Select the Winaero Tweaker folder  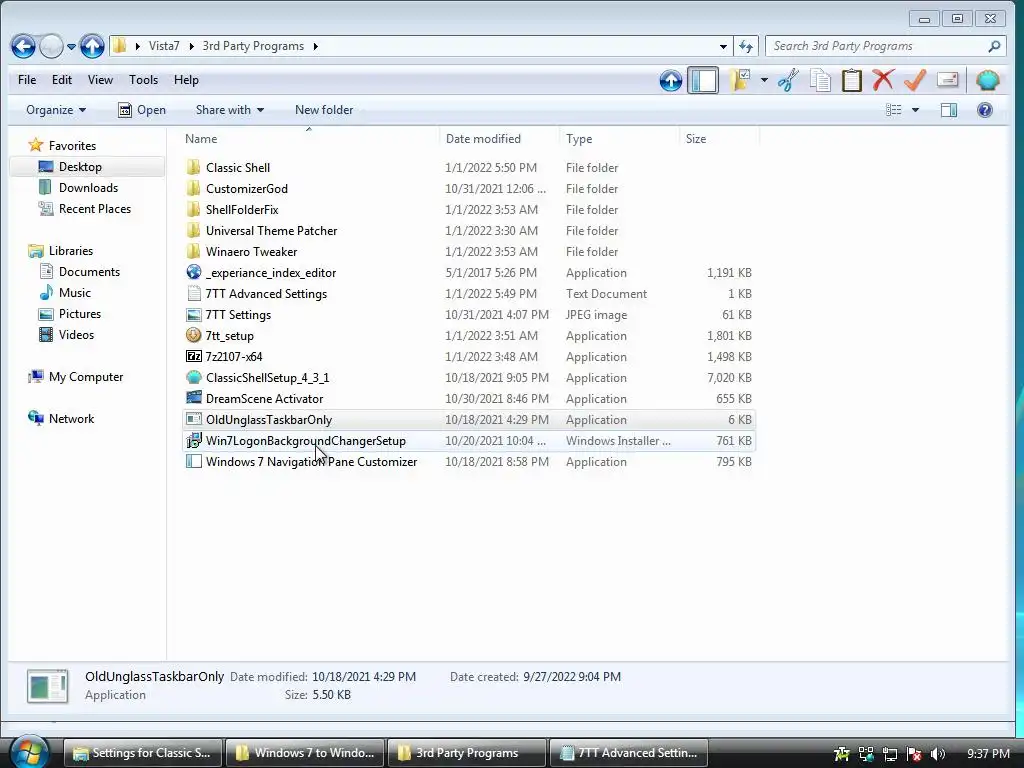(469, 251)
